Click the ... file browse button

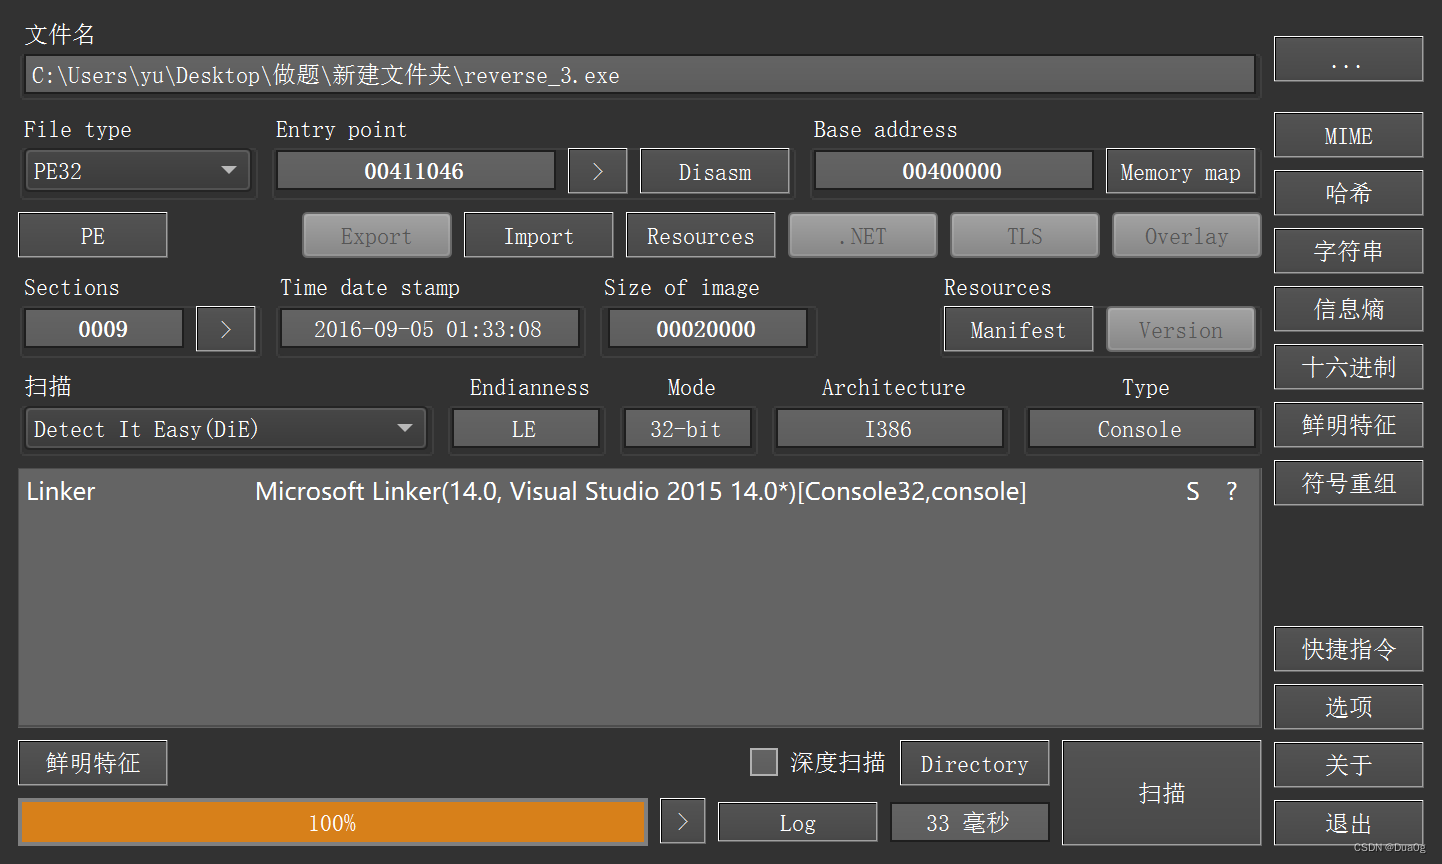pos(1347,59)
